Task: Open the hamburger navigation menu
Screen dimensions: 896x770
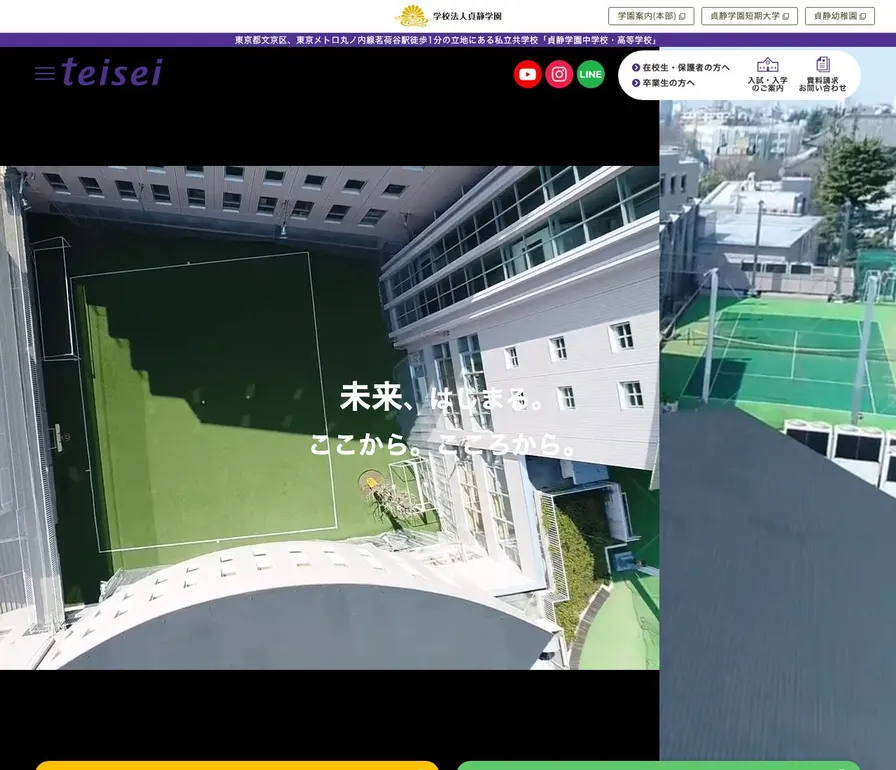Action: click(x=45, y=73)
